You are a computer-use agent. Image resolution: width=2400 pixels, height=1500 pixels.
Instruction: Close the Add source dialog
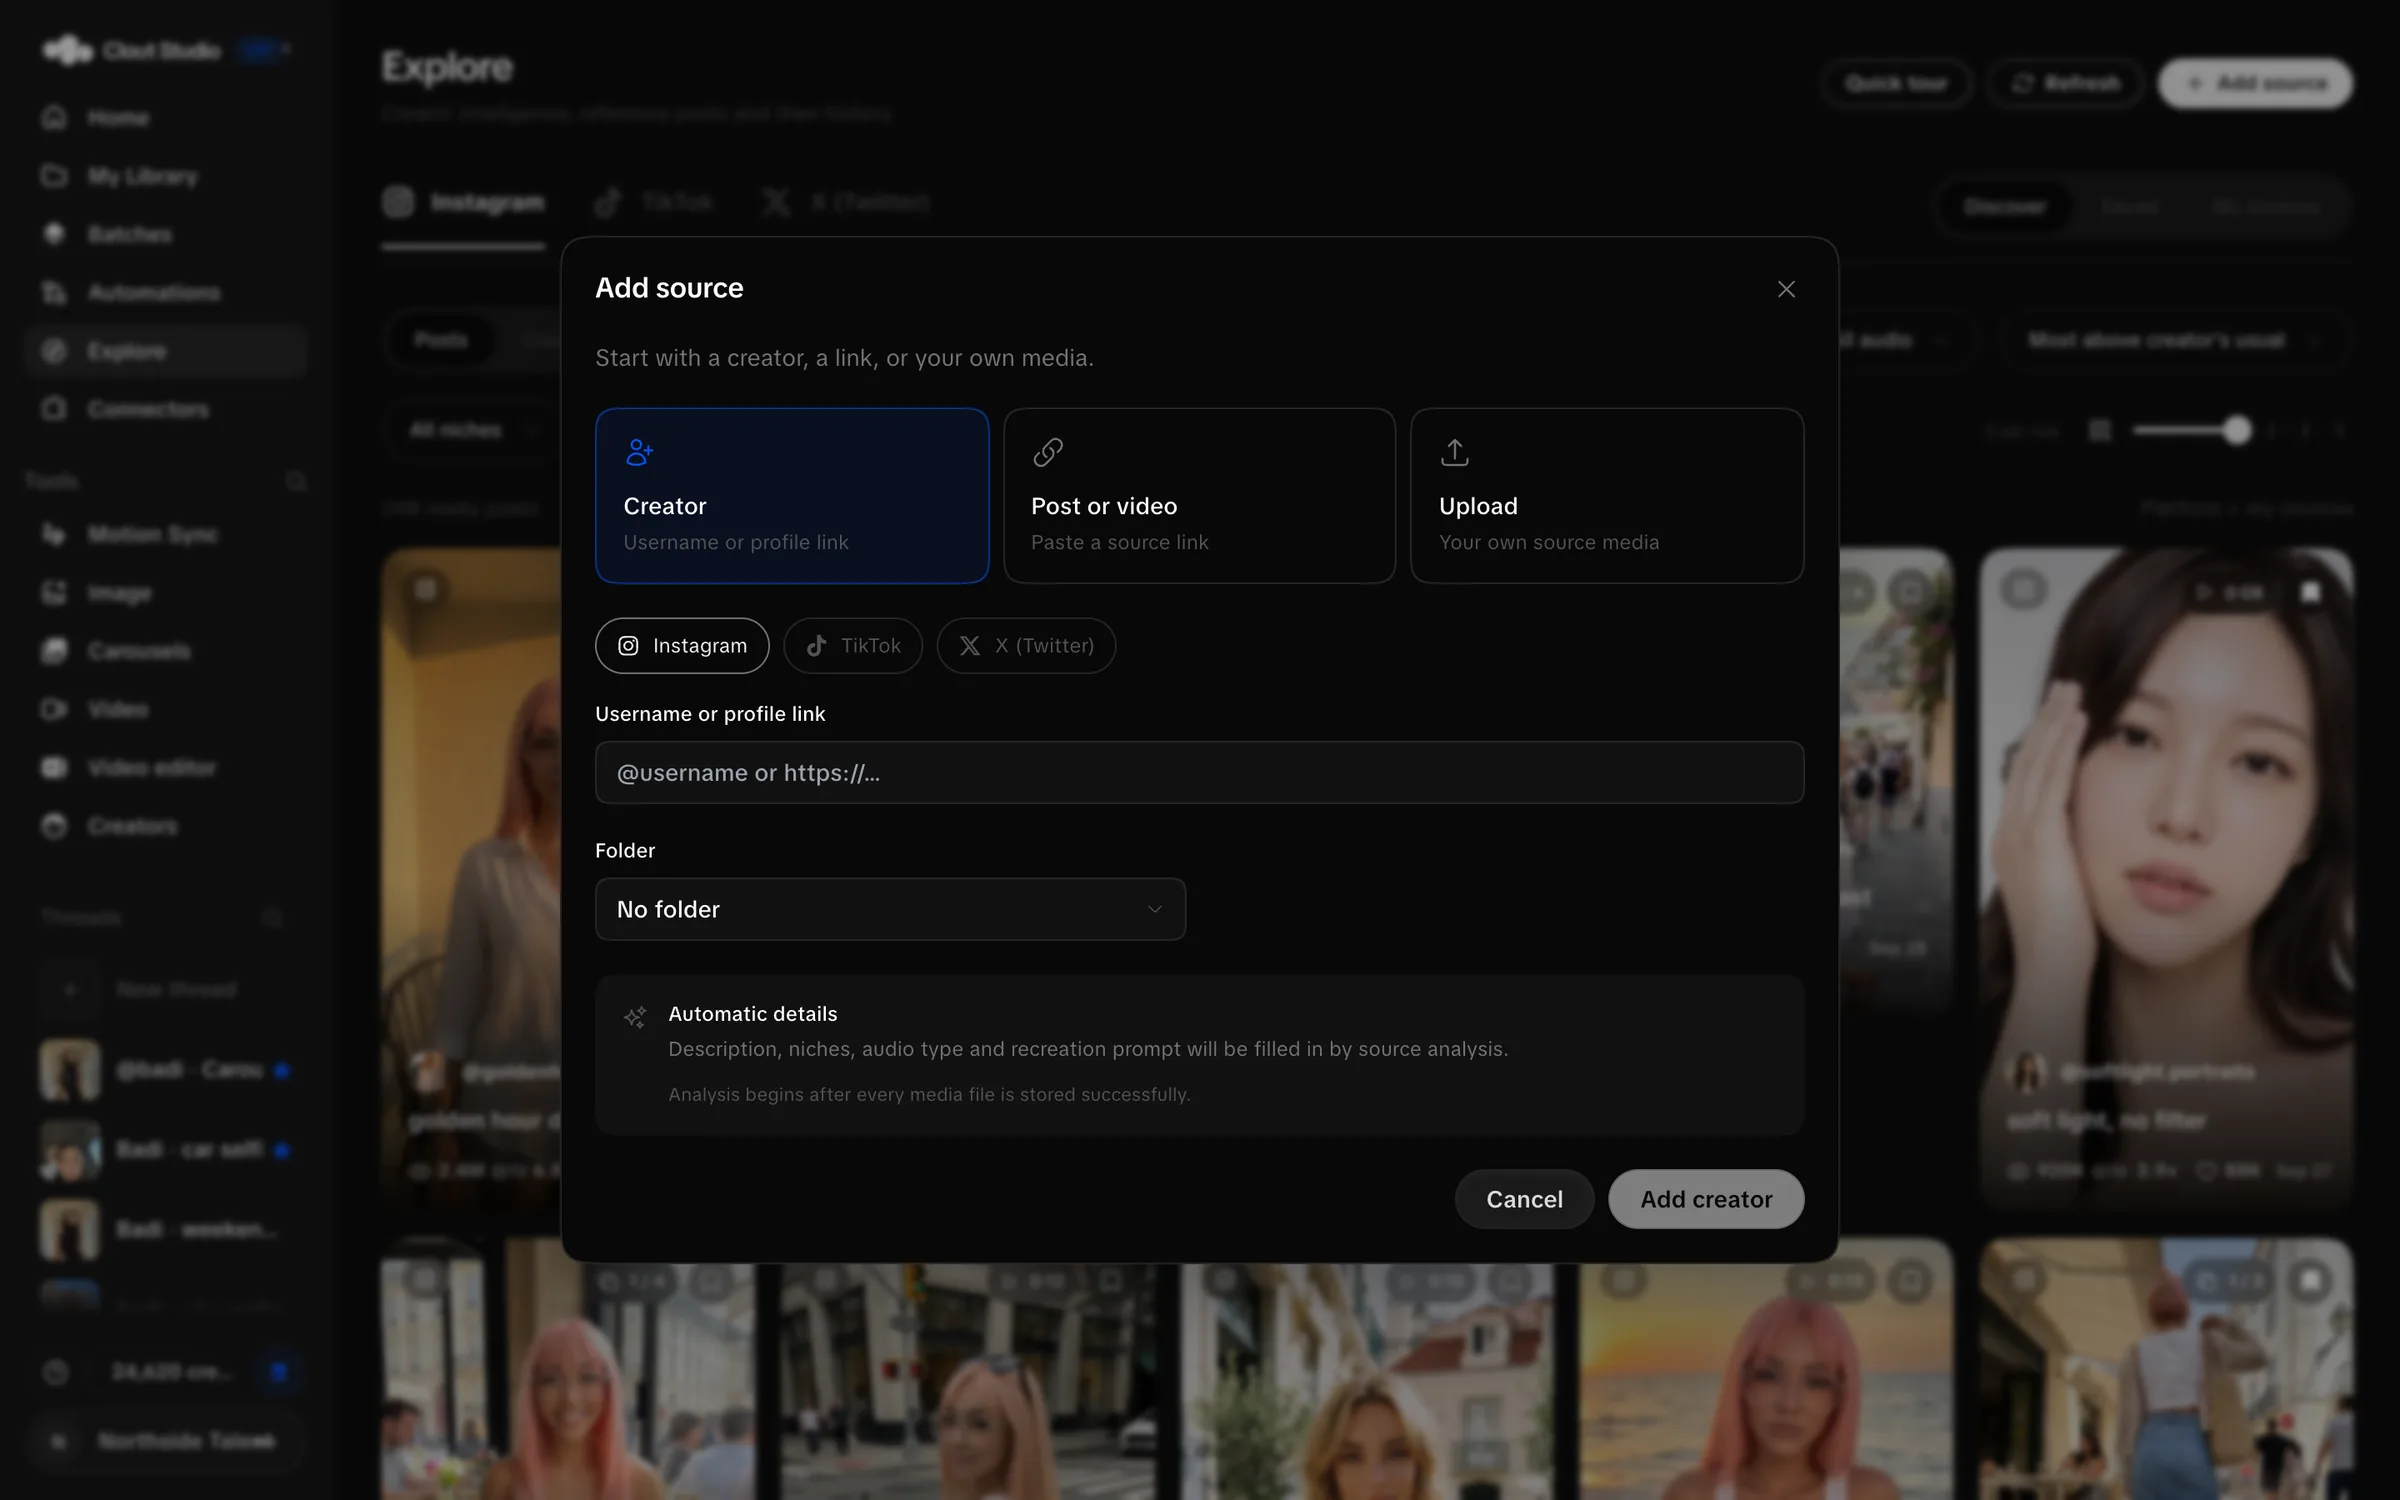(x=1786, y=289)
